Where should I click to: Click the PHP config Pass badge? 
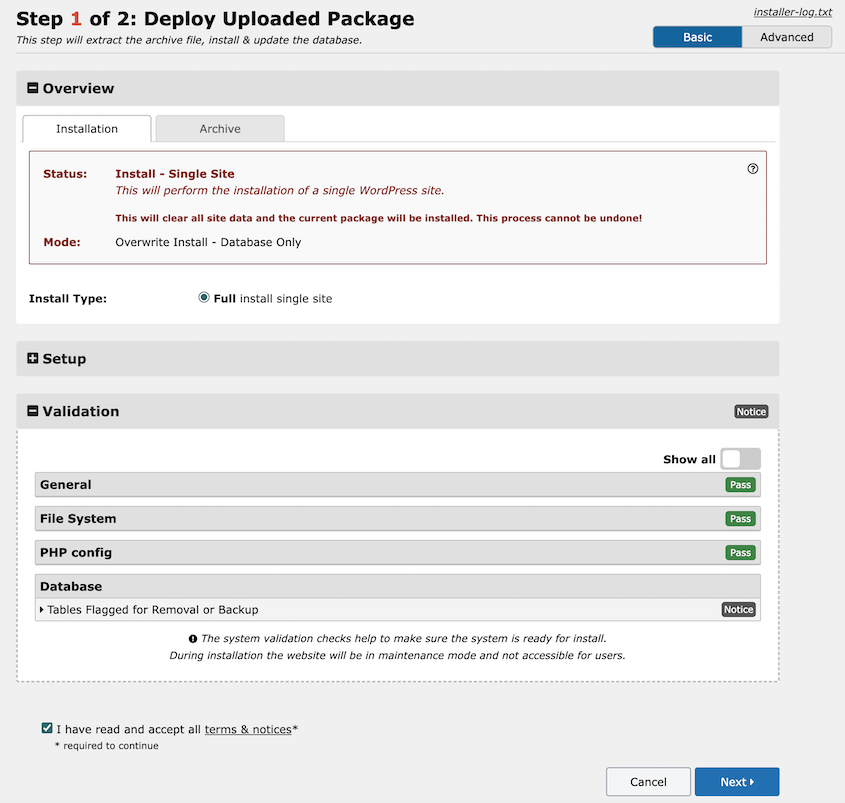click(740, 552)
